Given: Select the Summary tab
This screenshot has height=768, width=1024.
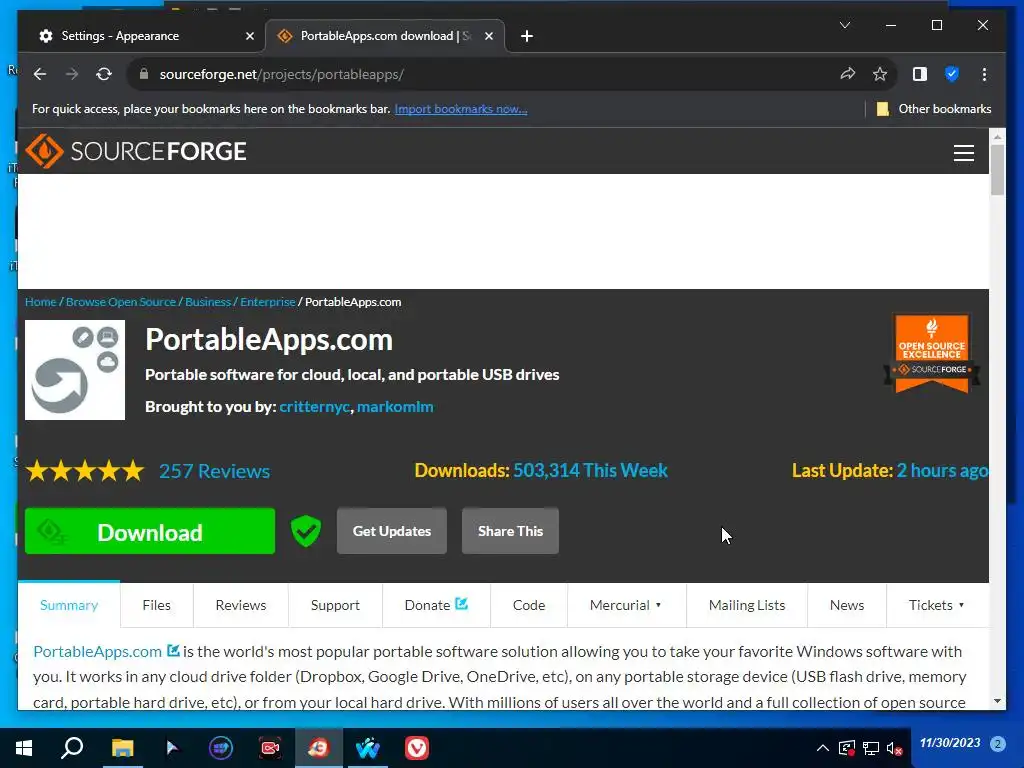Looking at the screenshot, I should (69, 605).
